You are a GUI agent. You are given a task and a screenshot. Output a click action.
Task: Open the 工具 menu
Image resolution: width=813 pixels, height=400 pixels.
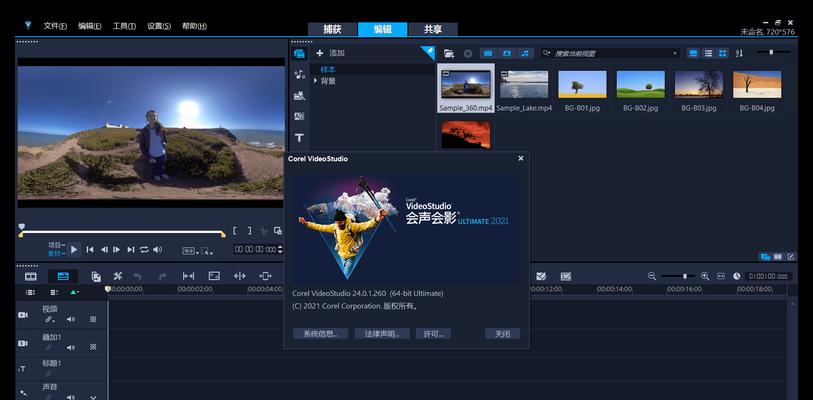124,26
